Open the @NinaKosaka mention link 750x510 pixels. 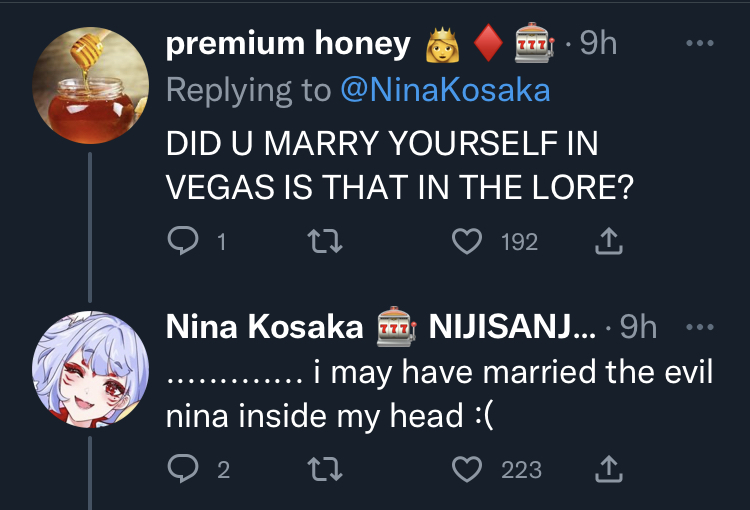coord(445,90)
